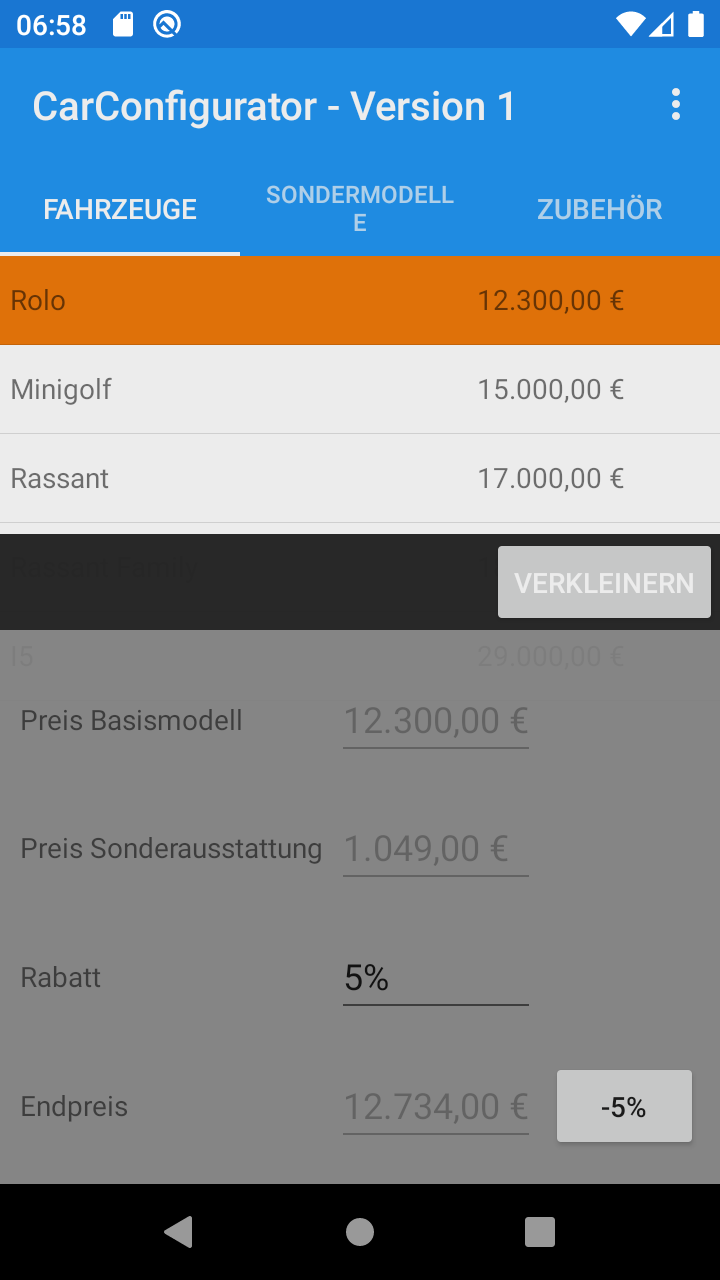This screenshot has height=1280, width=720.
Task: Switch to the Sondermodelle tab
Action: 360,209
